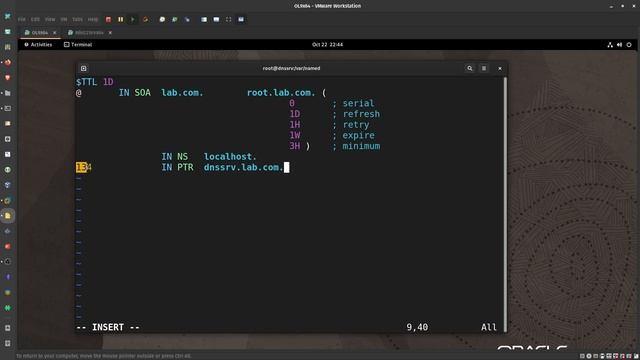
Task: Open the terminal hamburger menu
Action: tap(484, 68)
